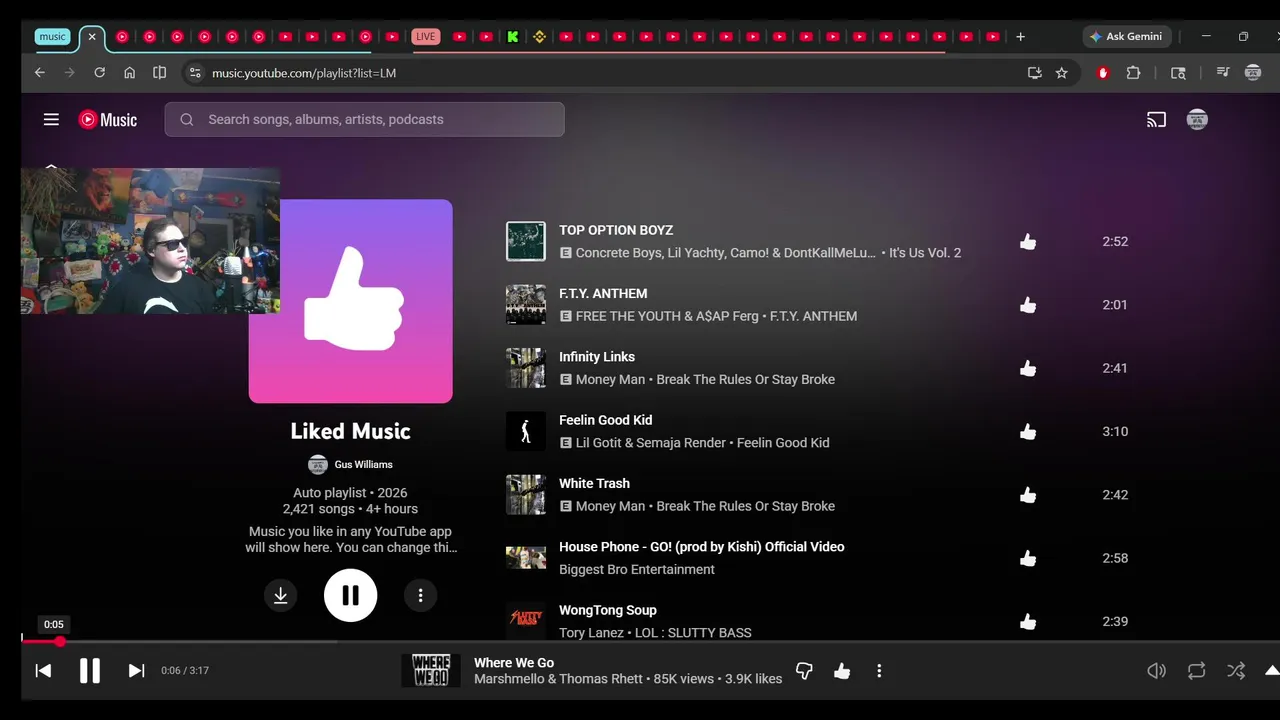Click the red progress scrubber handle
Viewport: 1280px width, 720px height.
pos(60,642)
